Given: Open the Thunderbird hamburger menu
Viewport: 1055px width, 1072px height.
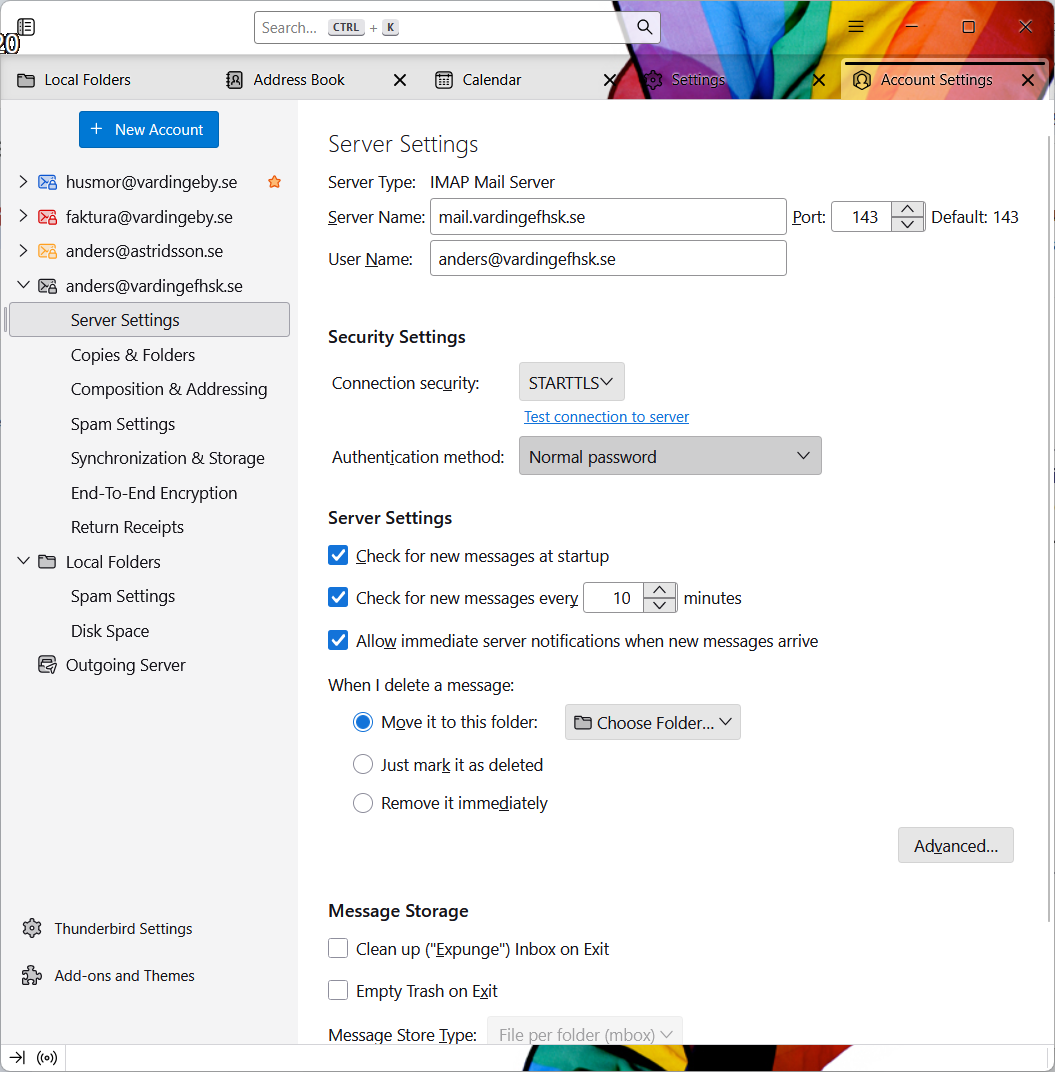Looking at the screenshot, I should click(x=856, y=27).
